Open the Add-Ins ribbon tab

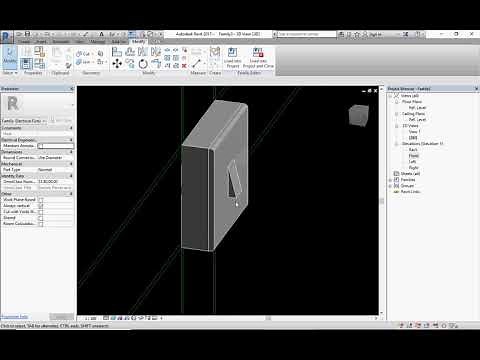118,42
